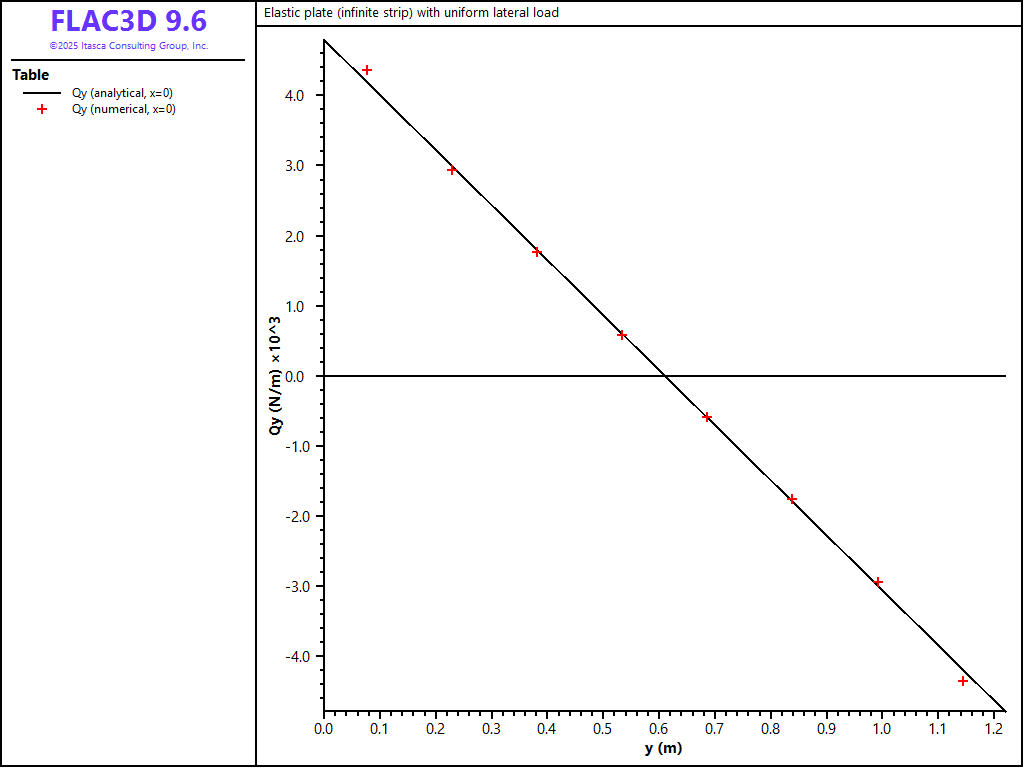Image resolution: width=1024 pixels, height=768 pixels.
Task: Click the y (m) horizontal axis label
Action: pyautogui.click(x=663, y=749)
